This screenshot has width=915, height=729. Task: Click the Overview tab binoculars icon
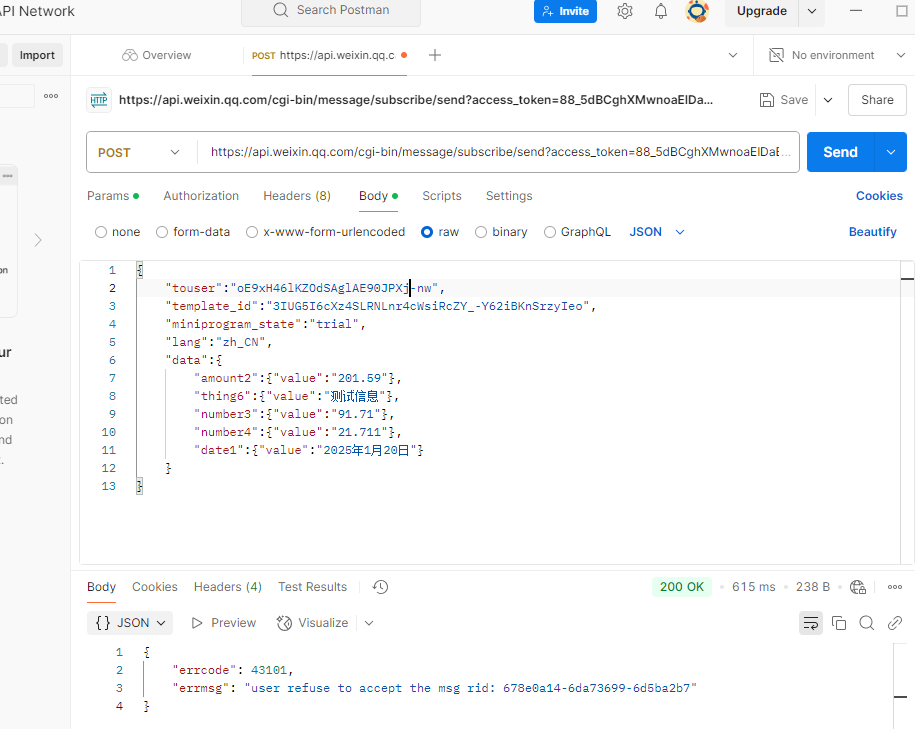pos(129,55)
